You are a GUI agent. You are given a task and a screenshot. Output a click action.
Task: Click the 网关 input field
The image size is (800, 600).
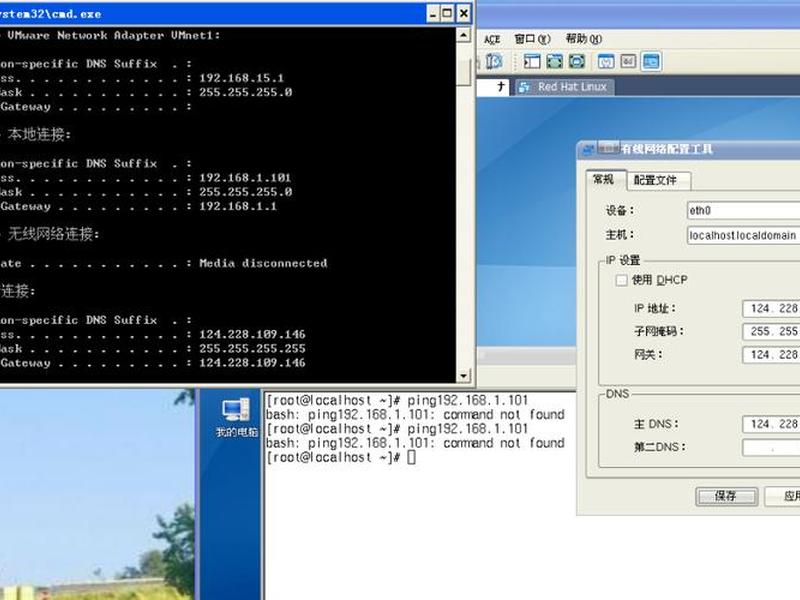(771, 355)
